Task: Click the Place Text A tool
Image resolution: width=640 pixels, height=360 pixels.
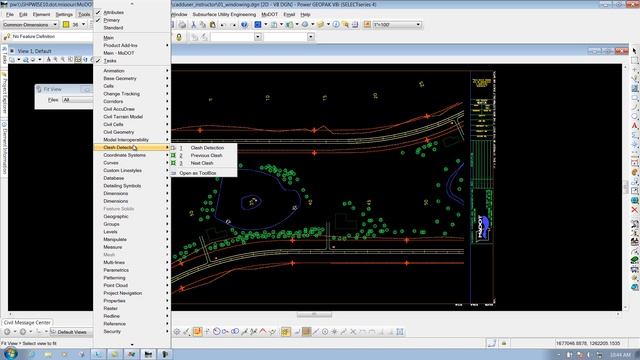Action: click(635, 126)
